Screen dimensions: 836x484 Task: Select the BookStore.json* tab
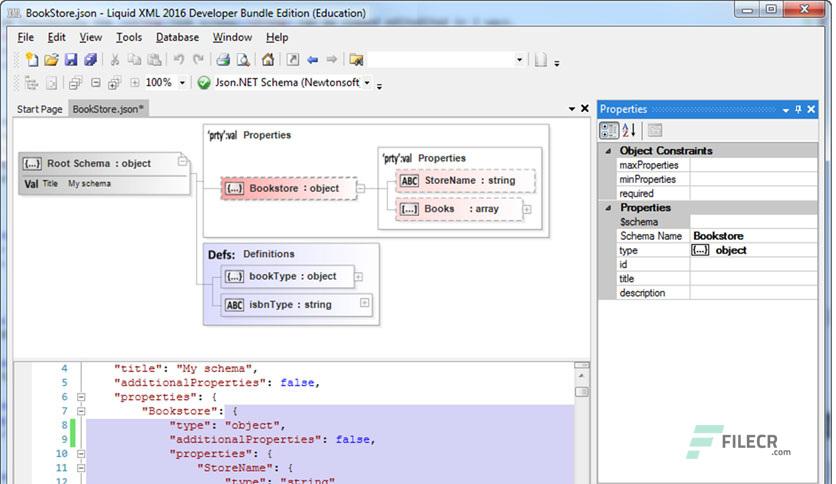(x=108, y=109)
